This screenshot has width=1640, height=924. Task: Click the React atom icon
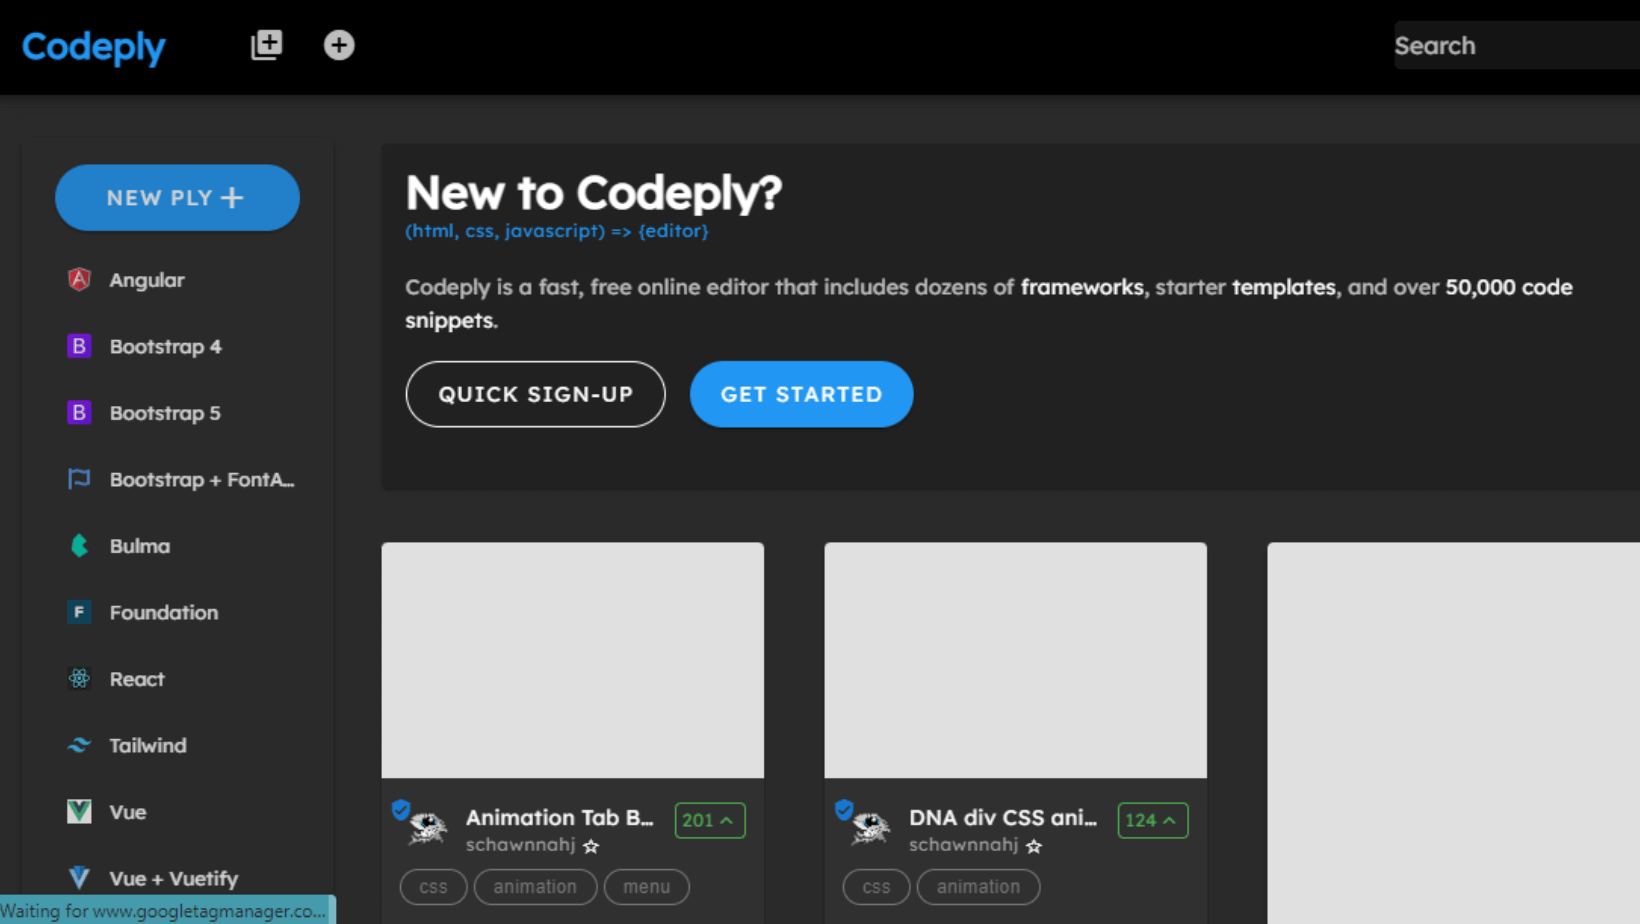[x=79, y=679]
